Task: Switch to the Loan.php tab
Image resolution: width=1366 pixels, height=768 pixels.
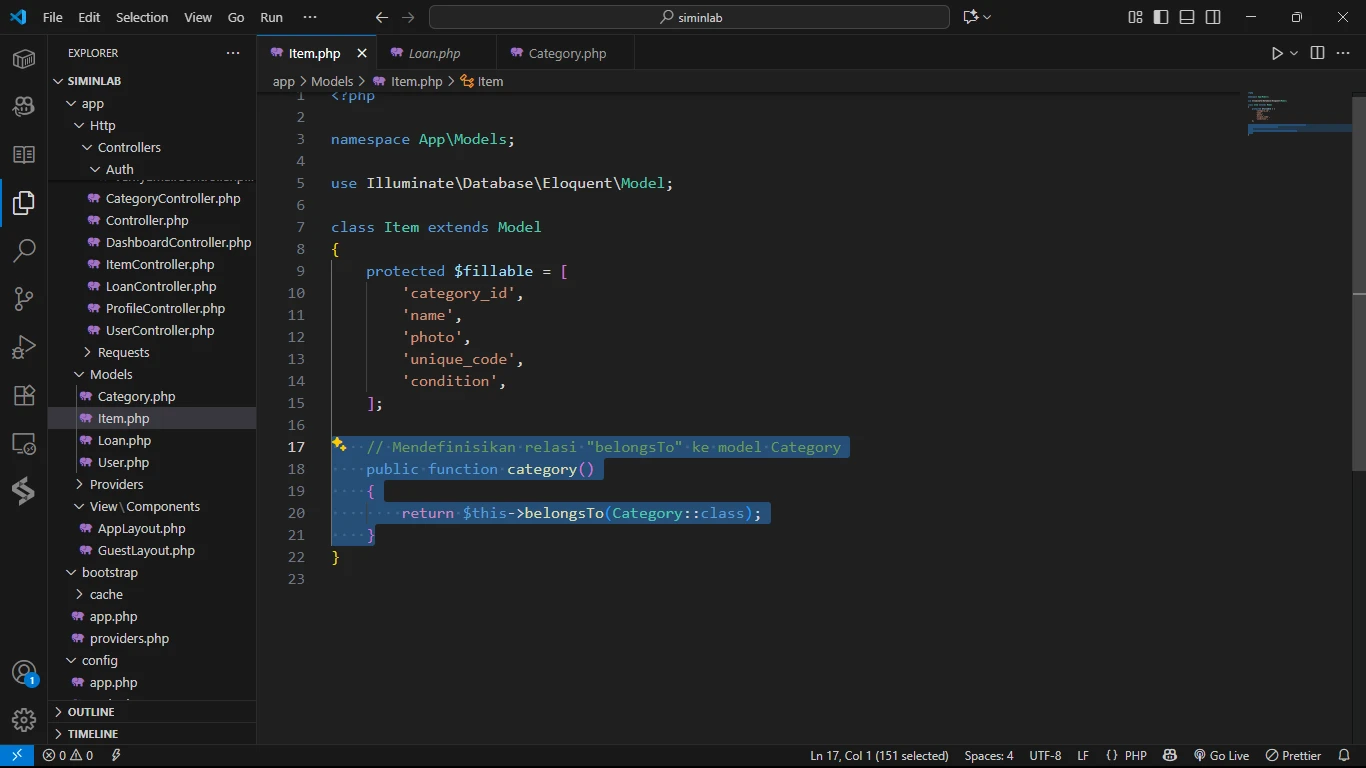Action: (434, 53)
